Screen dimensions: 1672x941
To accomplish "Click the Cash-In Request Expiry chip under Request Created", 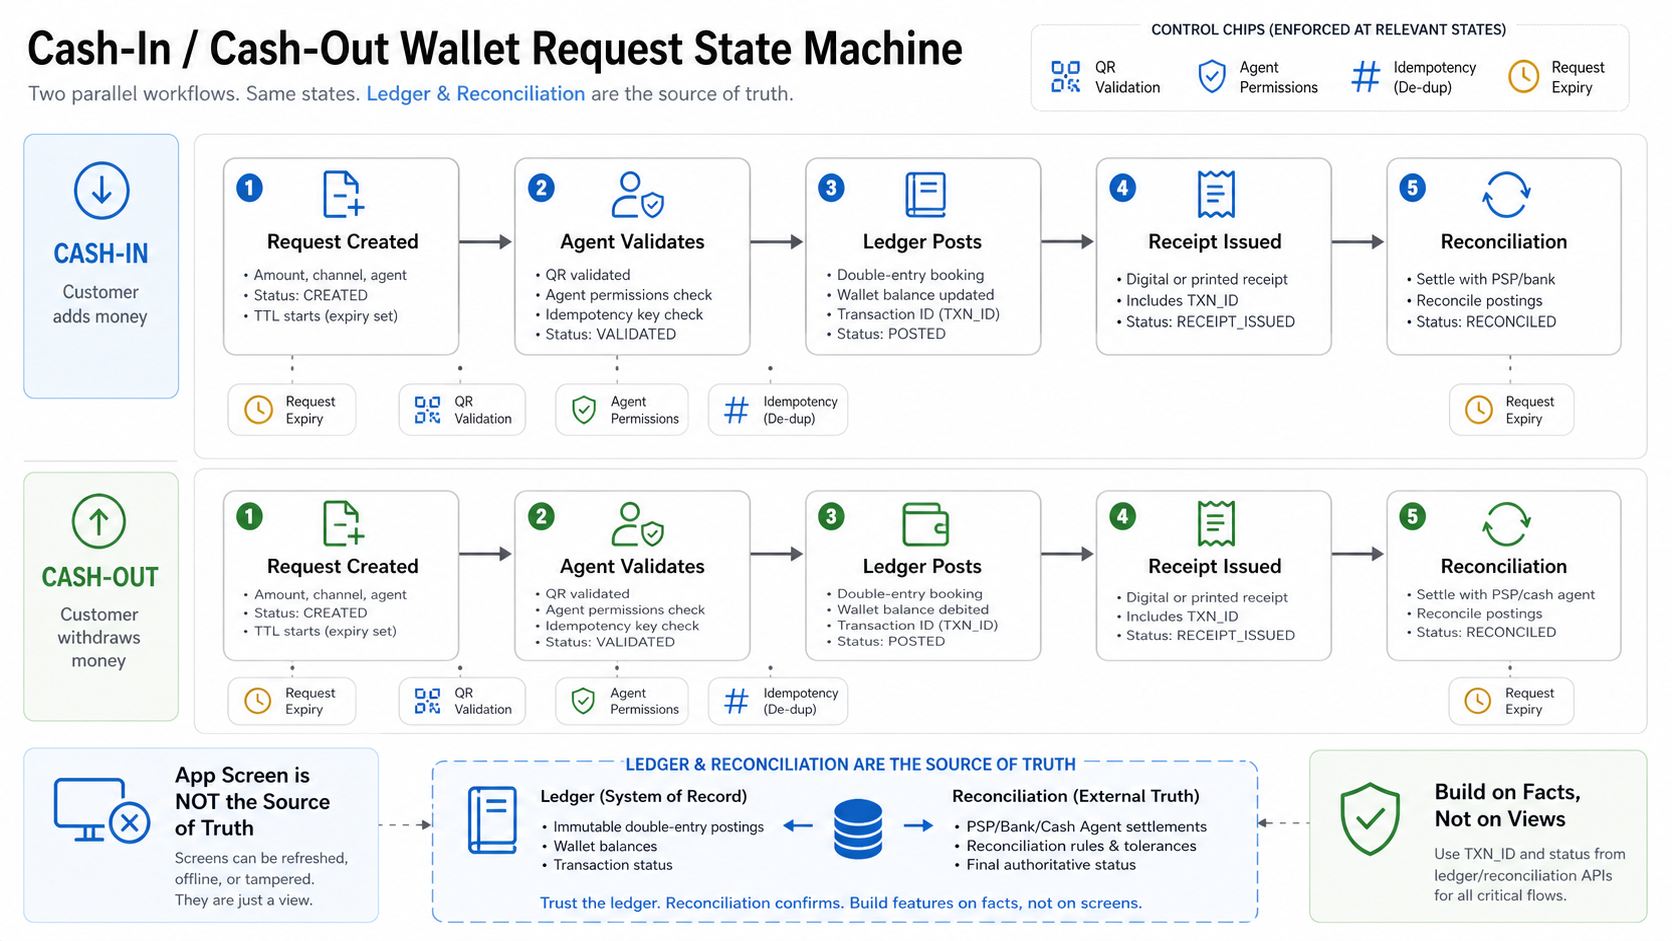I will click(292, 410).
